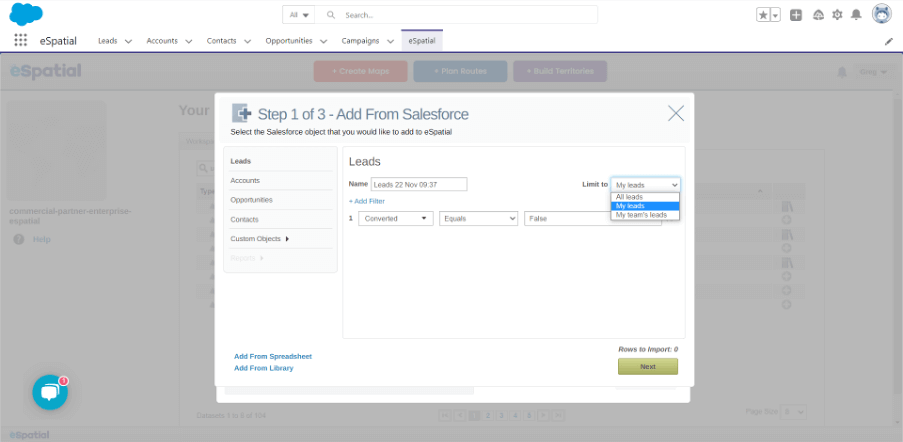The height and width of the screenshot is (442, 903).
Task: Open the user profile avatar
Action: pos(882,14)
